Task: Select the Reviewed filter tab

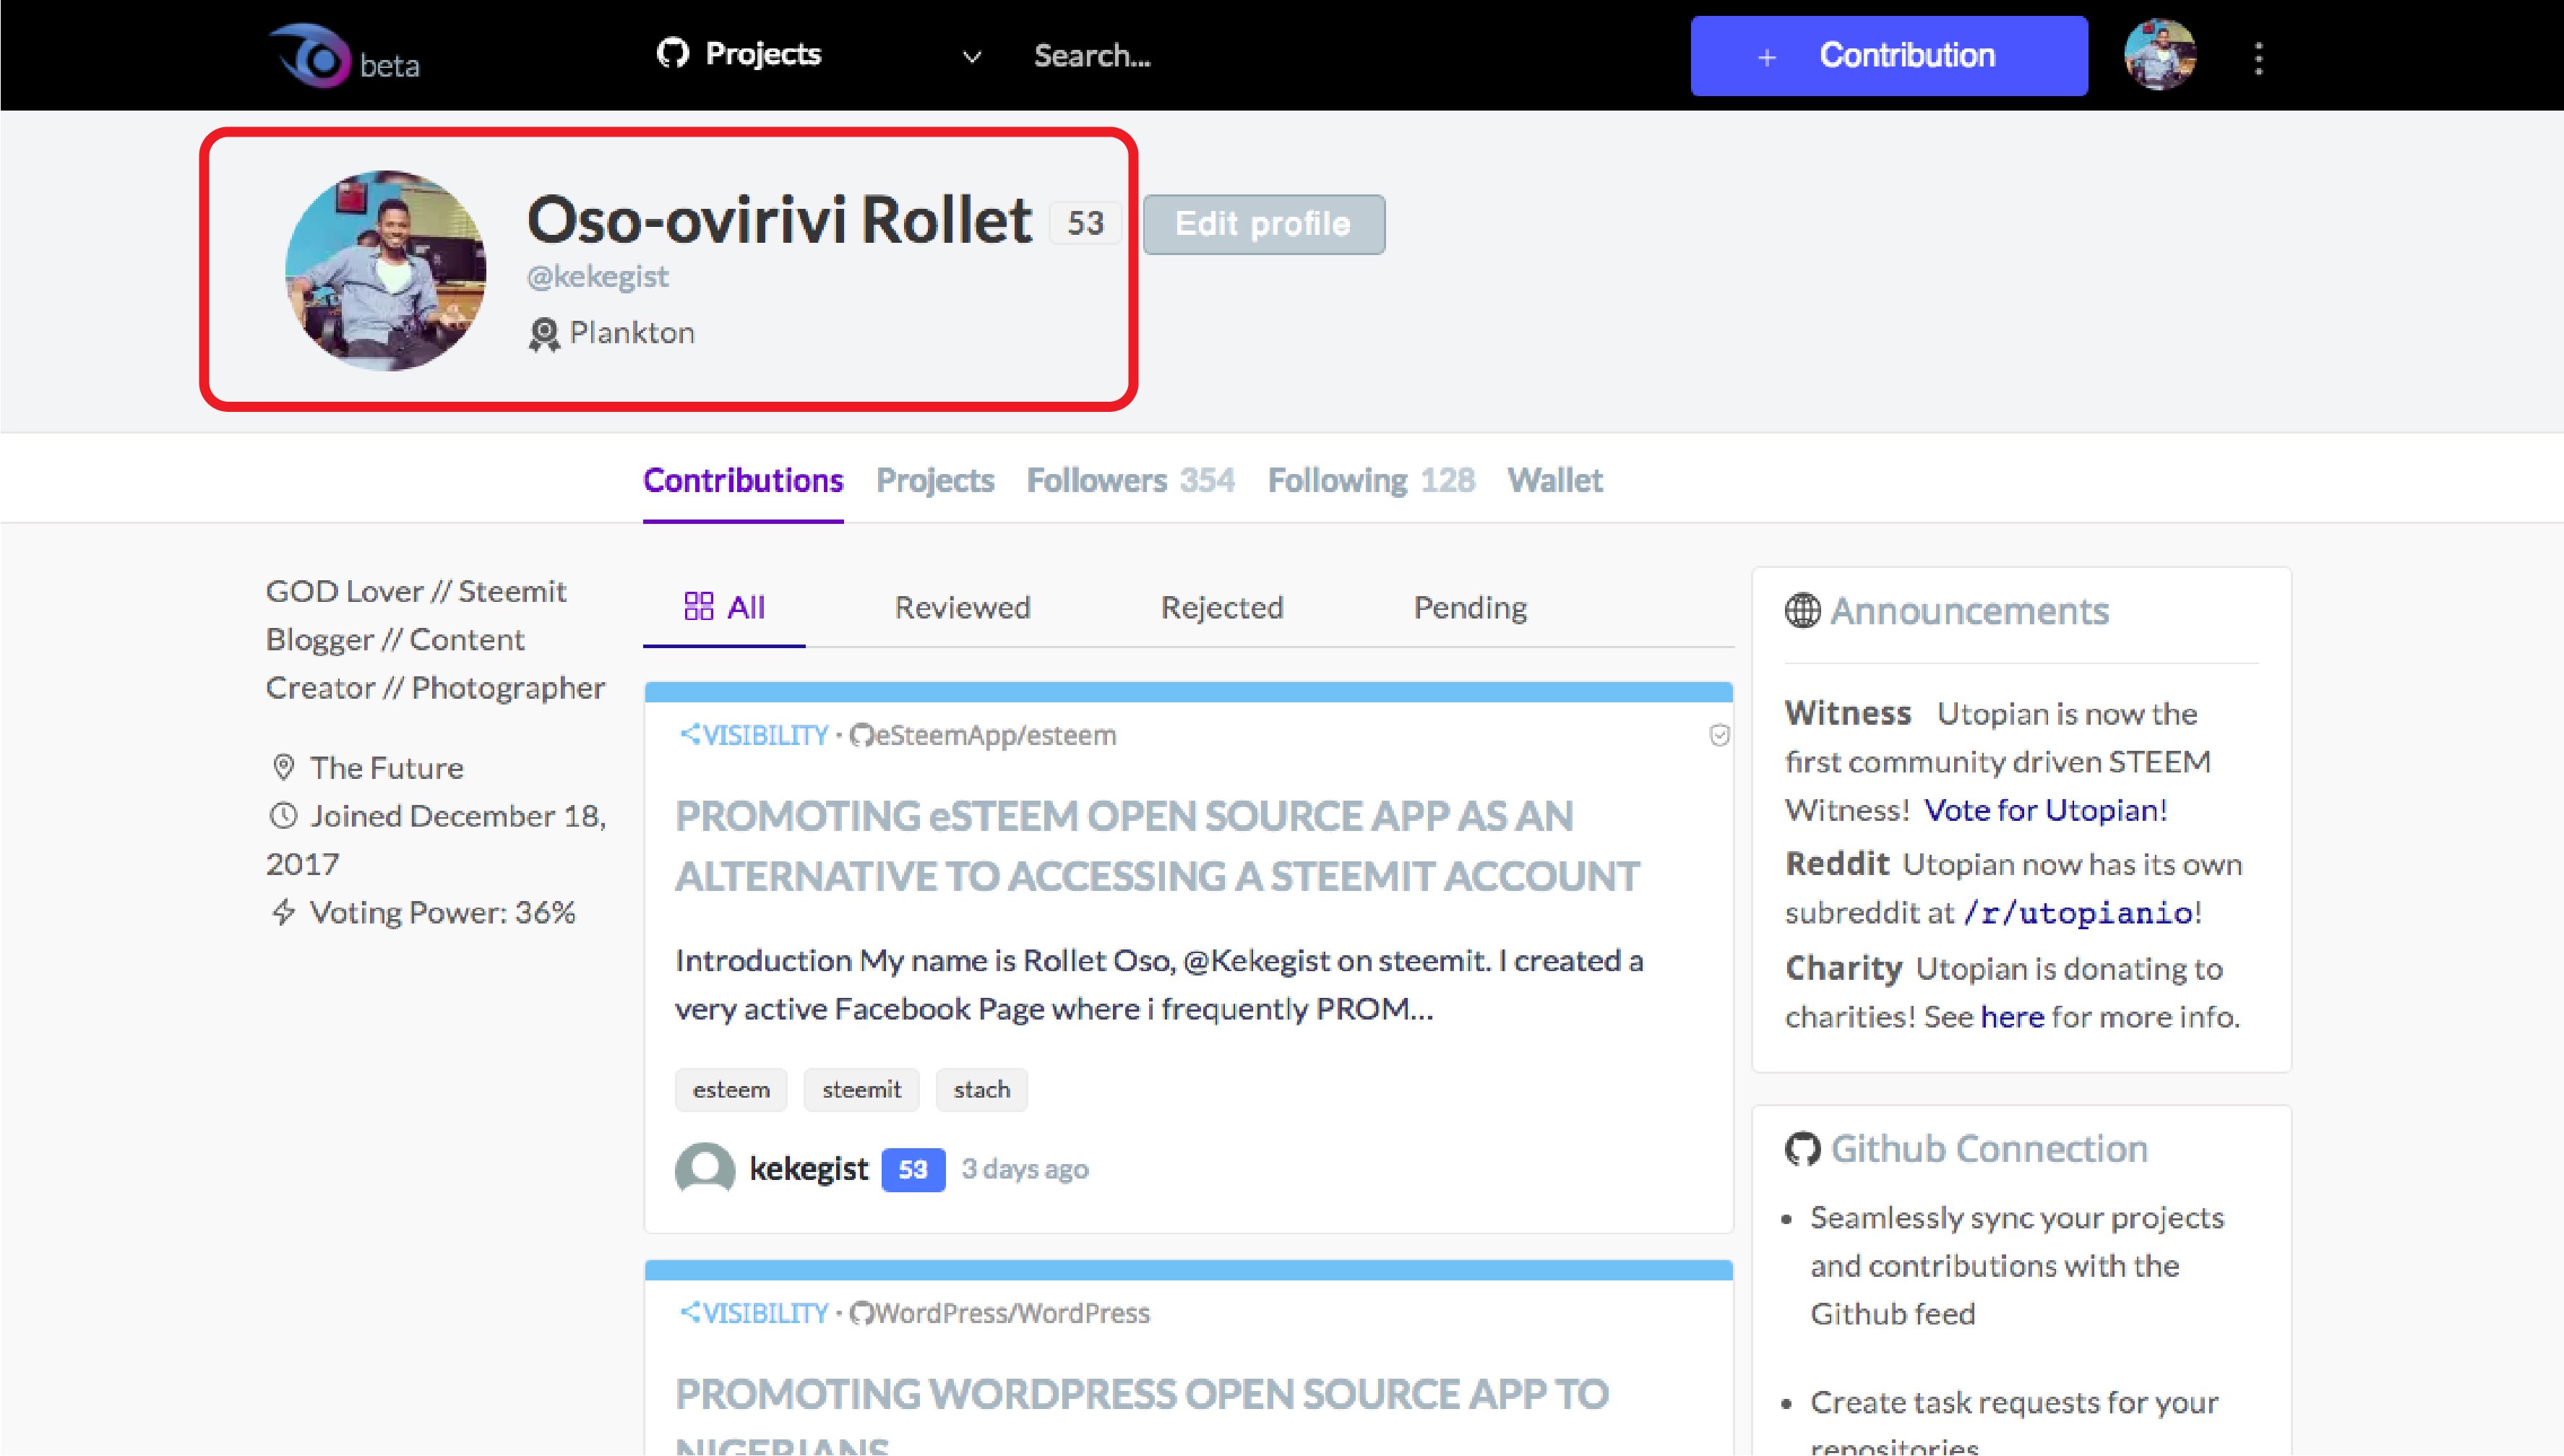Action: point(962,607)
